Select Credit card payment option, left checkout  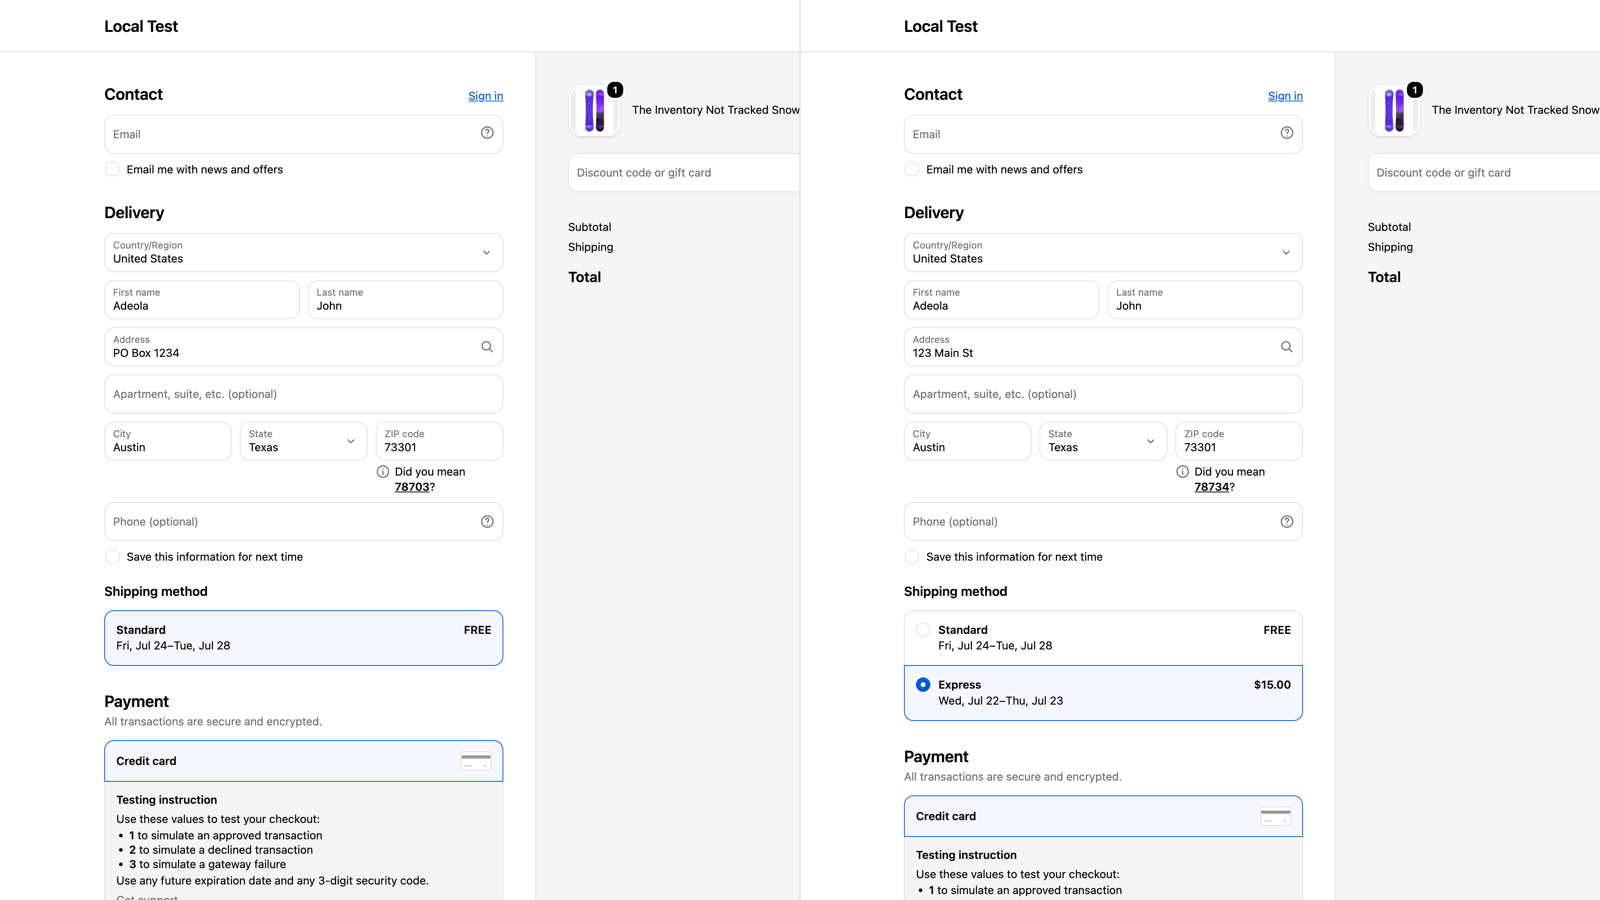click(303, 761)
